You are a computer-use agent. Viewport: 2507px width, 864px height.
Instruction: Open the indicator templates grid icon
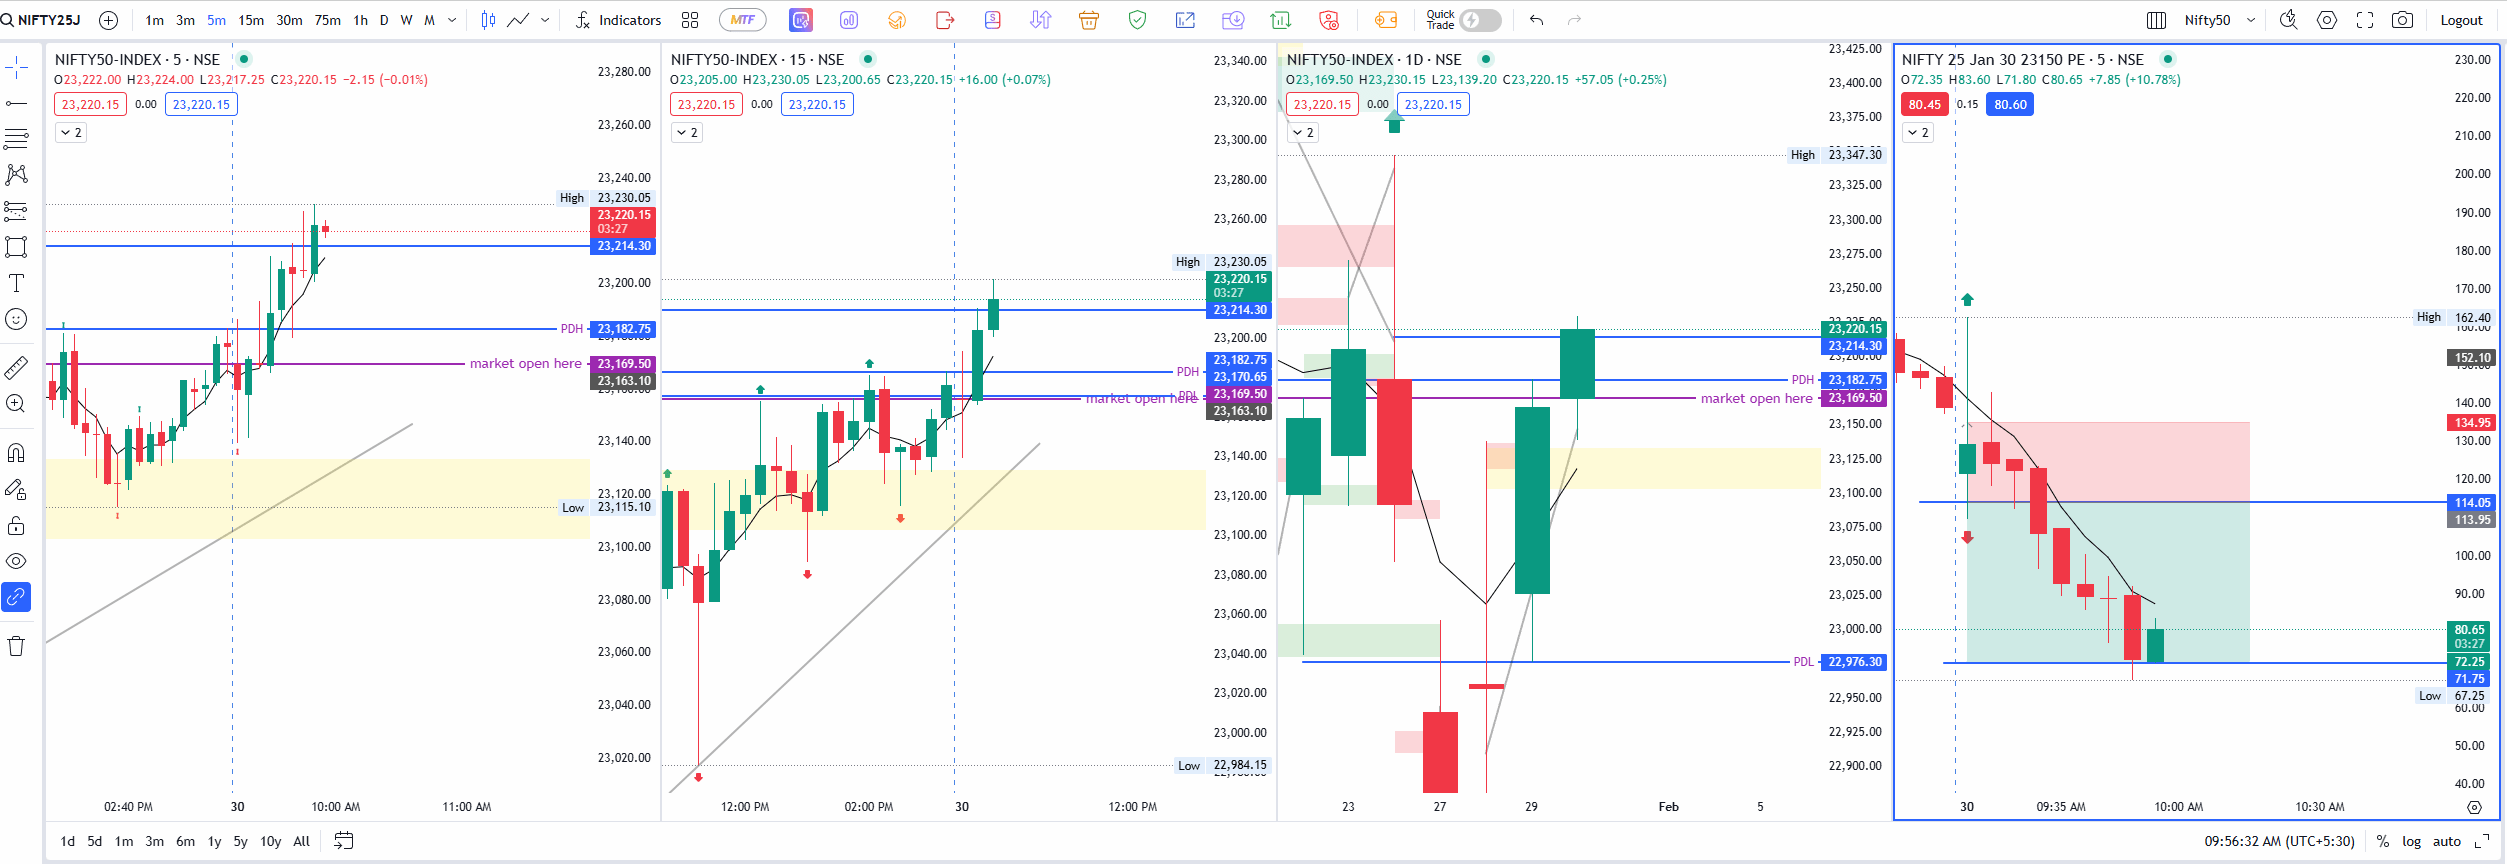click(x=690, y=20)
